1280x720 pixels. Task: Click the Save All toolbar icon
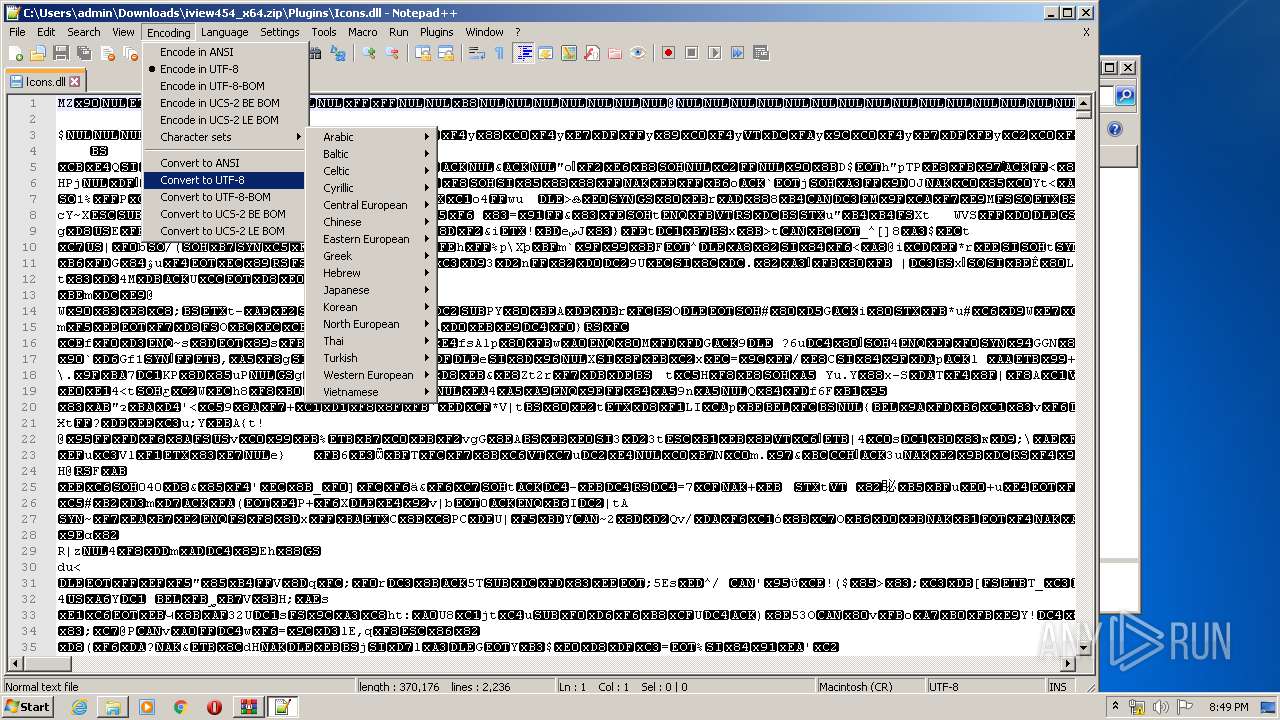coord(83,53)
